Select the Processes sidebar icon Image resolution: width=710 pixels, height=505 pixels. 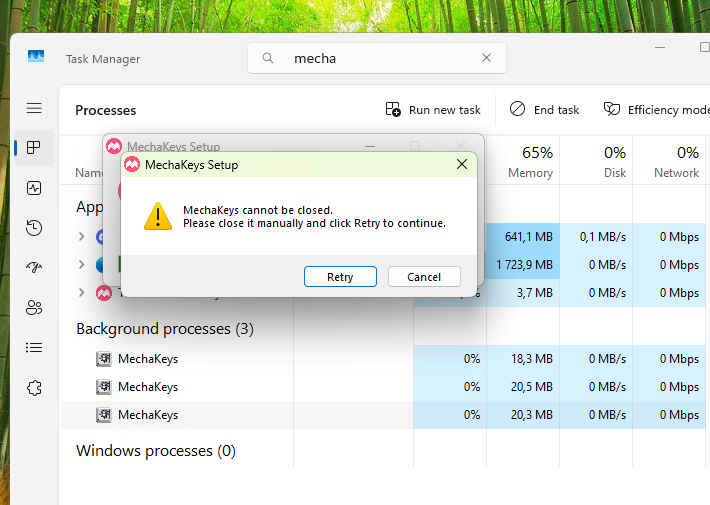coord(34,148)
